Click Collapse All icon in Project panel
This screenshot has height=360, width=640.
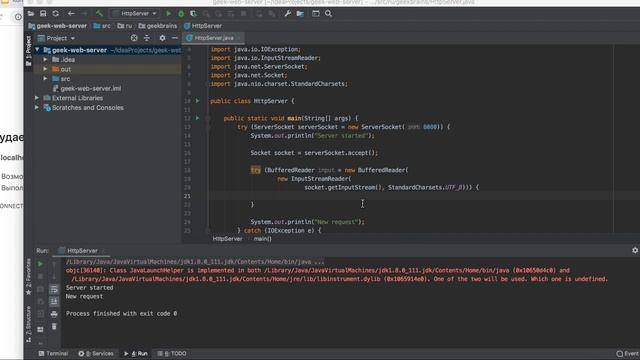(147, 38)
